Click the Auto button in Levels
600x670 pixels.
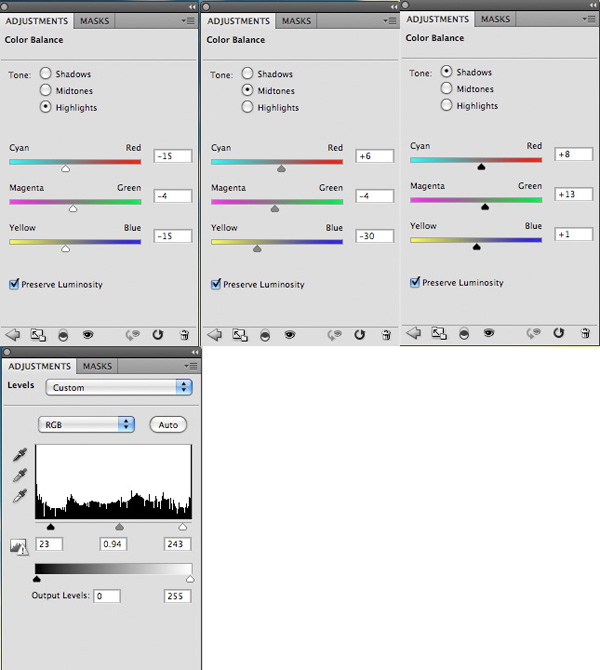tap(168, 425)
